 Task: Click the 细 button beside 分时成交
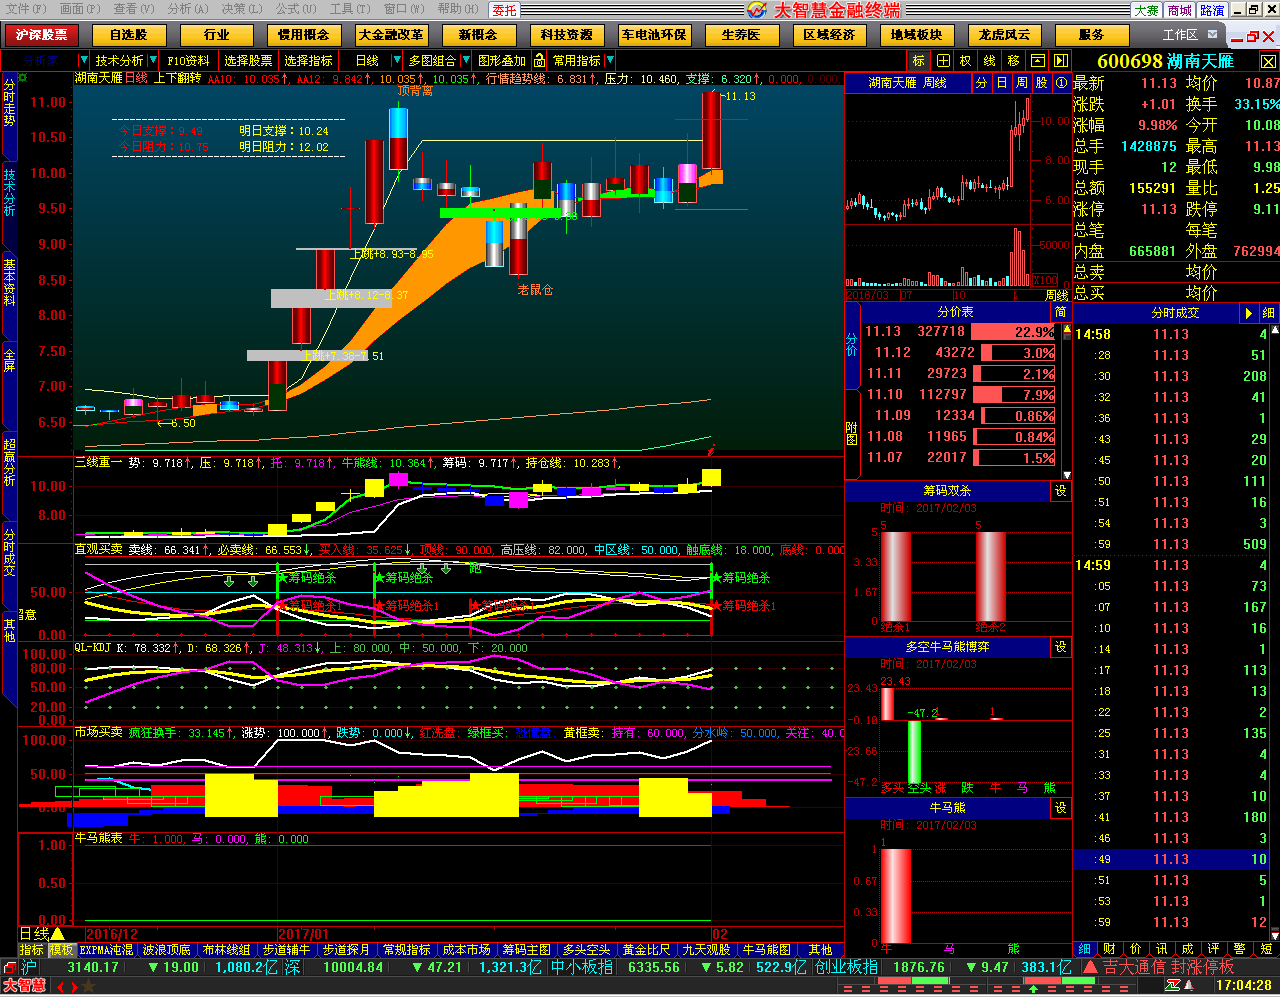tap(1268, 313)
